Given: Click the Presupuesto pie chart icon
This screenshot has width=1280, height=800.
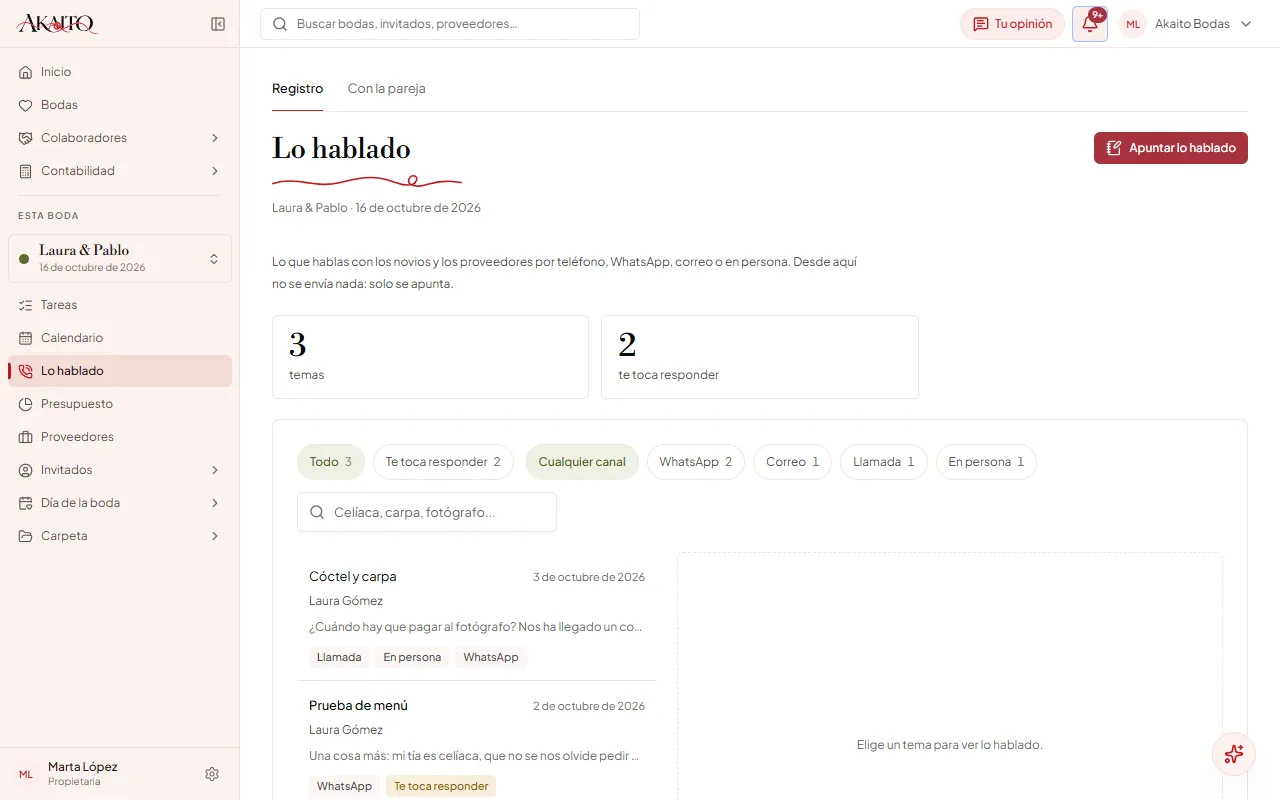Looking at the screenshot, I should click(x=26, y=404).
